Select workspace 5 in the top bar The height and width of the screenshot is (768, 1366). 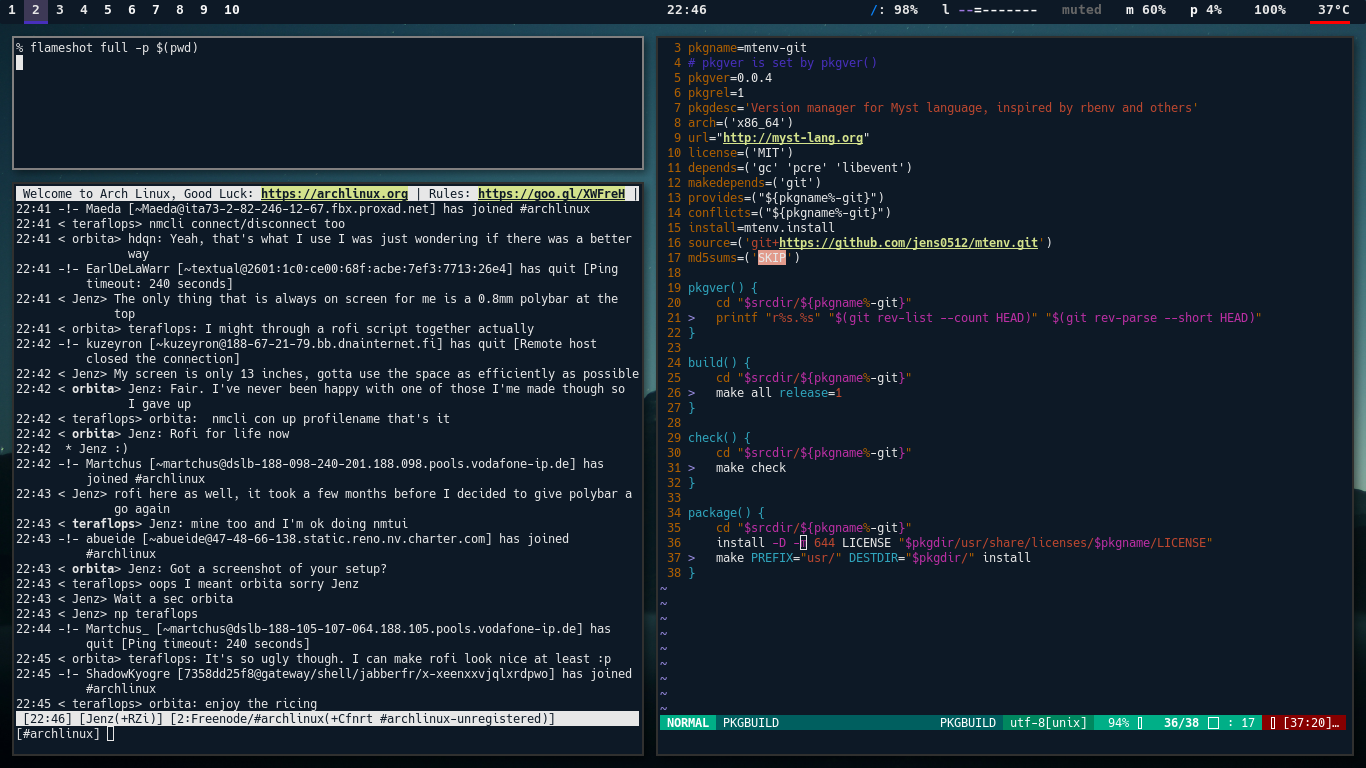pyautogui.click(x=108, y=10)
